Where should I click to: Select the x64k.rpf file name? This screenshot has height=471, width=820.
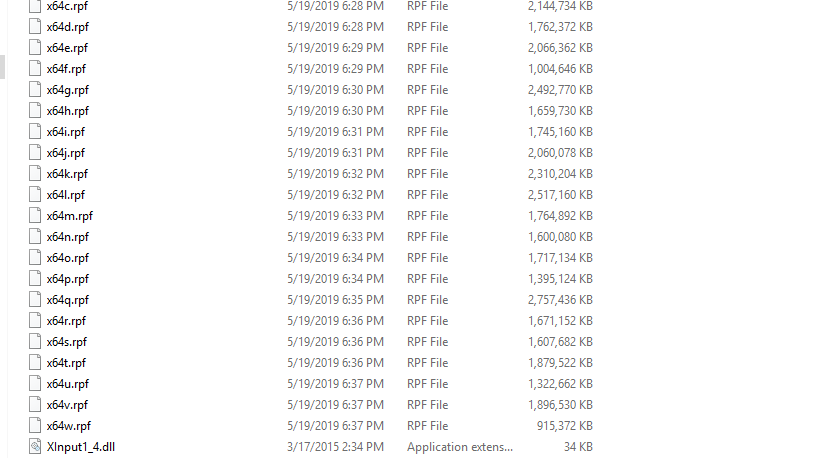(x=67, y=174)
